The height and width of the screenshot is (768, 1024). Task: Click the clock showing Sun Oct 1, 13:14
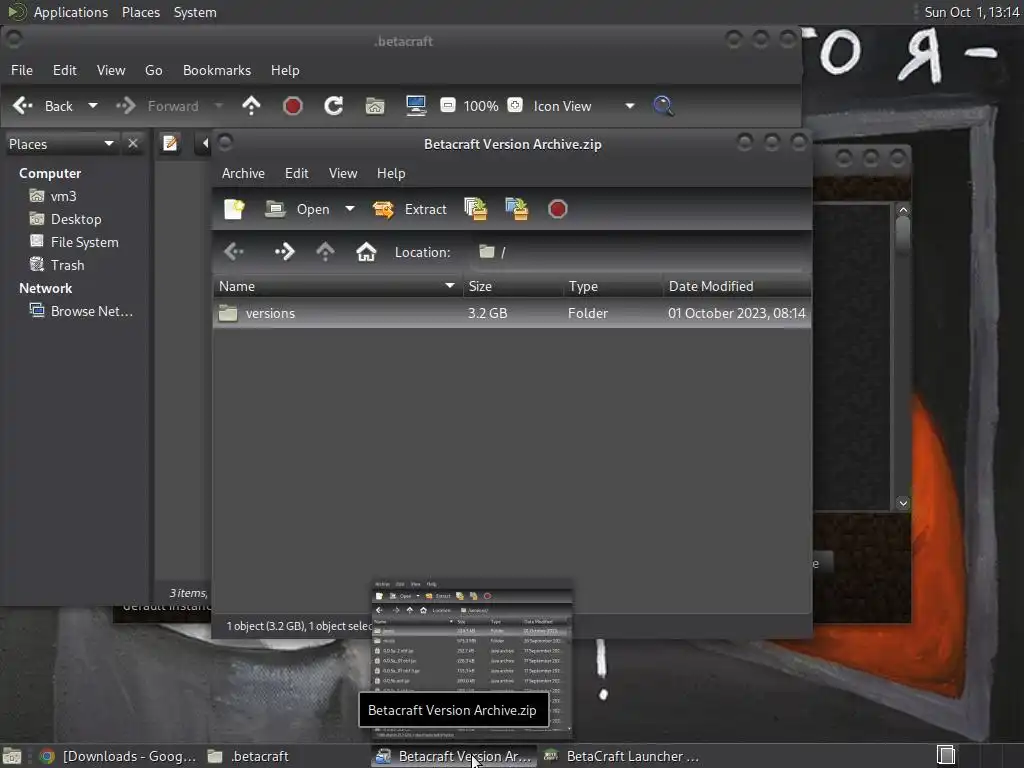(972, 12)
